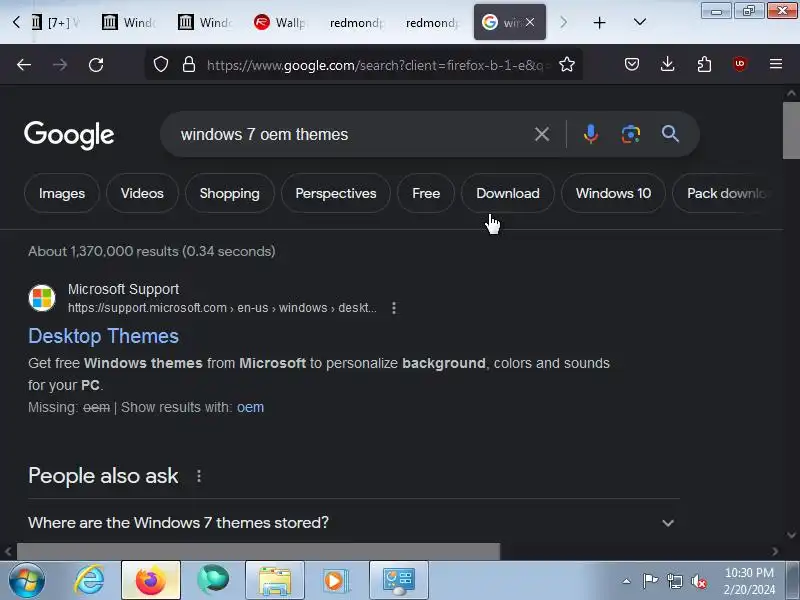Show hidden system tray icons
The image size is (800, 600).
coord(627,581)
